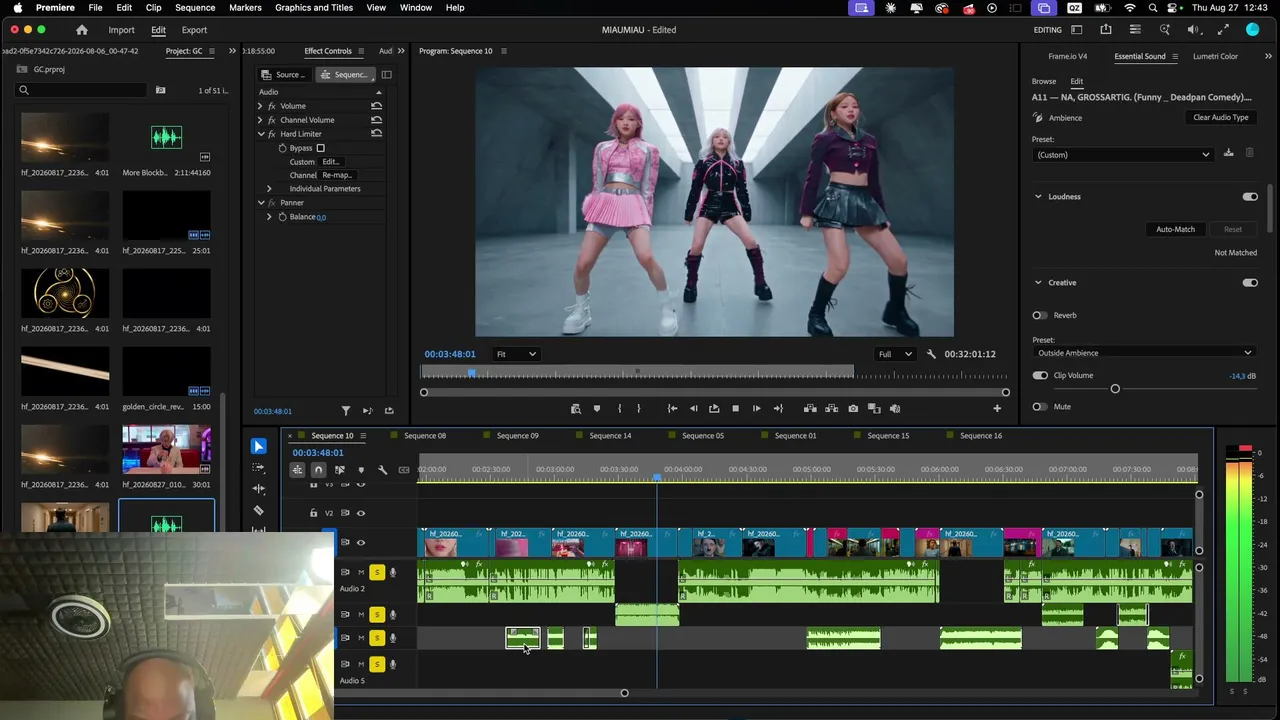Open the (Custom) preset dropdown
Viewport: 1280px width, 720px height.
pyautogui.click(x=1123, y=155)
